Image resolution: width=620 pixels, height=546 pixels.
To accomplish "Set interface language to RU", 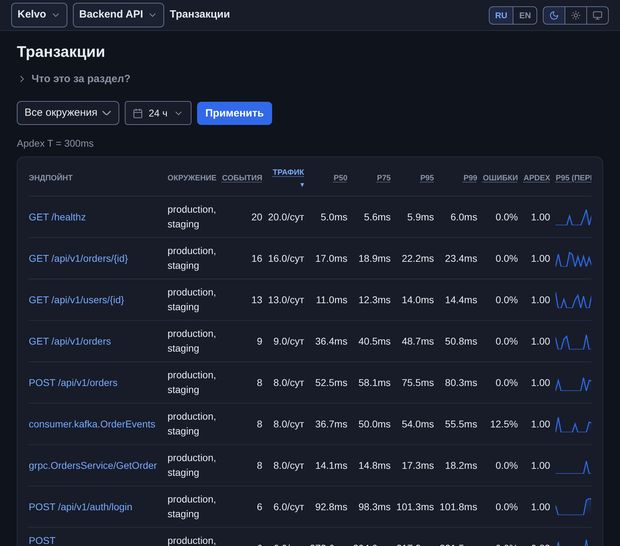I will (x=501, y=15).
